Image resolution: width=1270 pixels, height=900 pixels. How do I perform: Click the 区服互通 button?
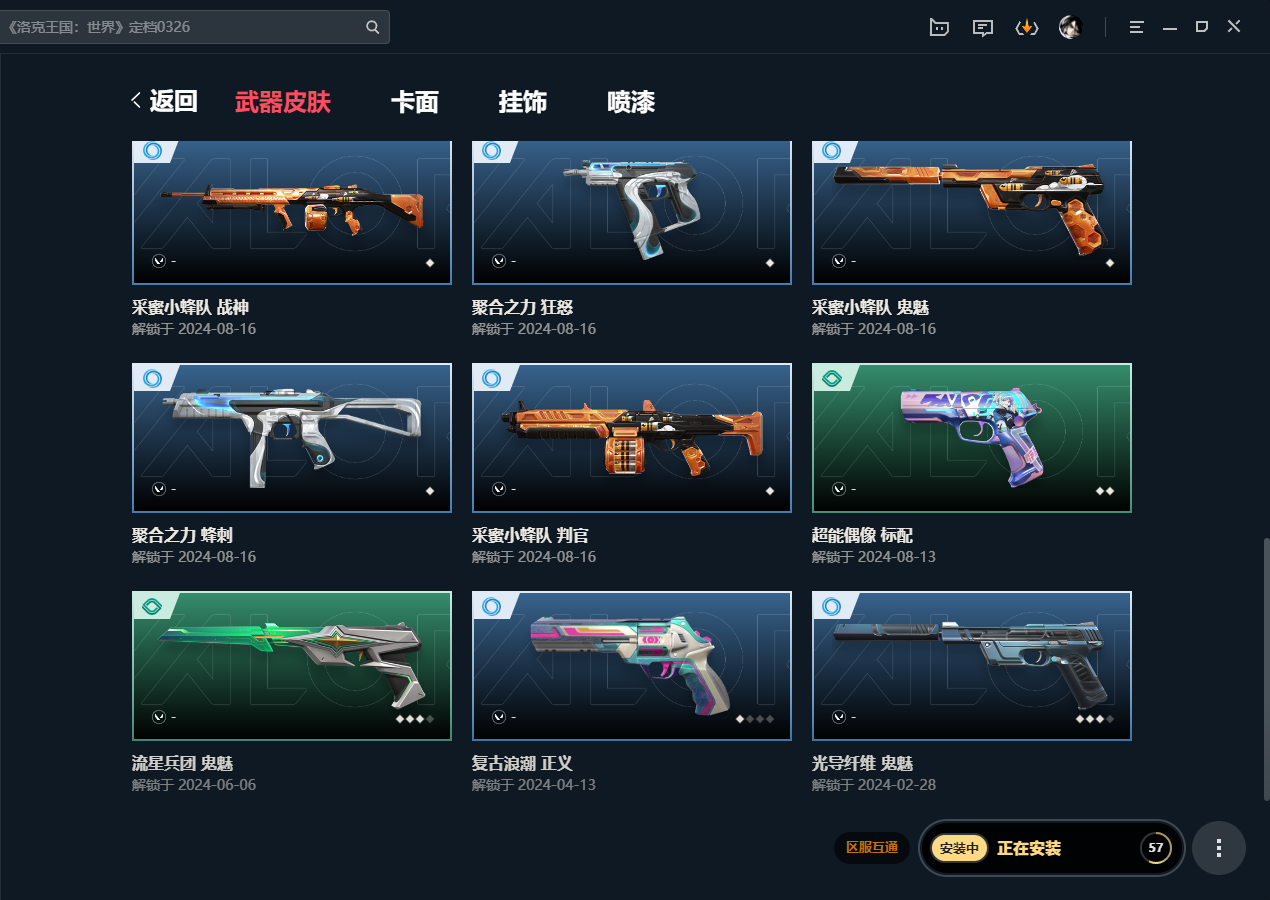872,848
